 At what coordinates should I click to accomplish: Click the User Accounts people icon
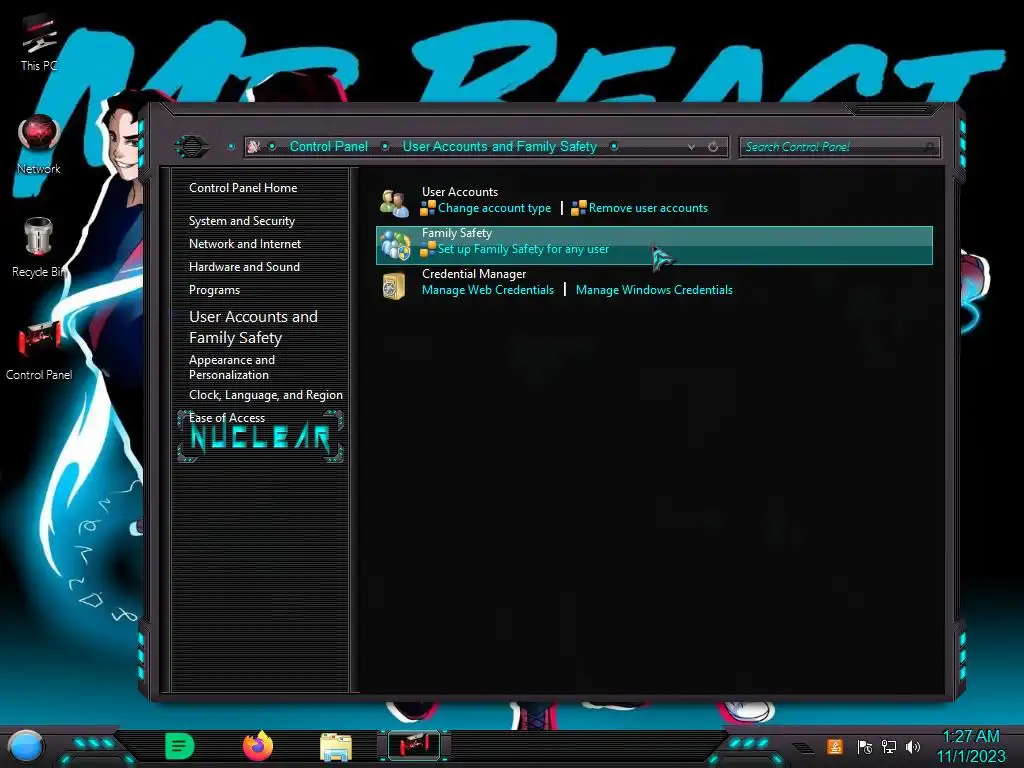click(394, 202)
